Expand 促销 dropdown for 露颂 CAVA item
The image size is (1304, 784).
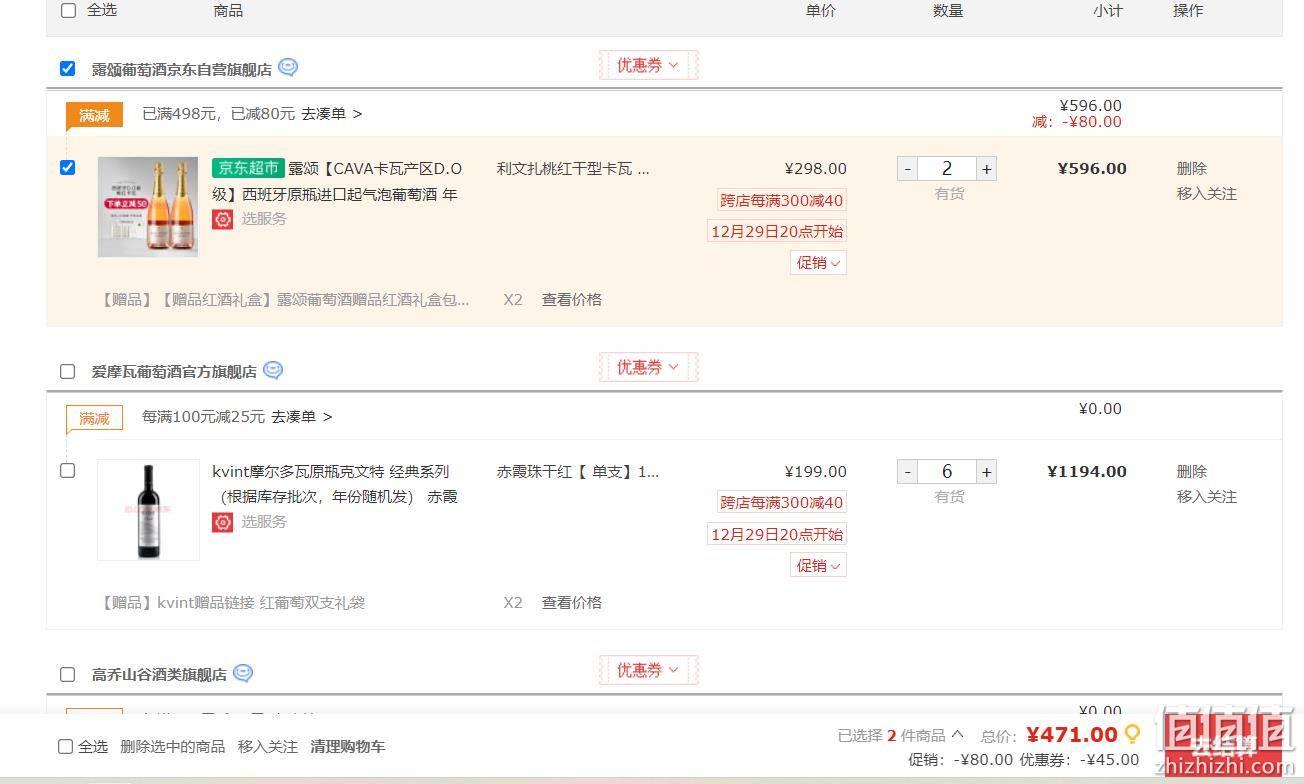(818, 263)
